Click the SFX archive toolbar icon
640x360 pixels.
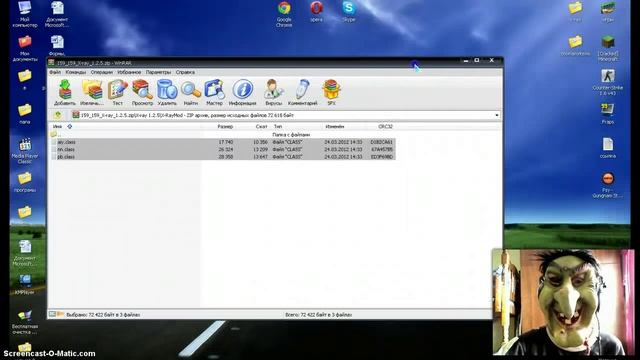click(x=331, y=92)
